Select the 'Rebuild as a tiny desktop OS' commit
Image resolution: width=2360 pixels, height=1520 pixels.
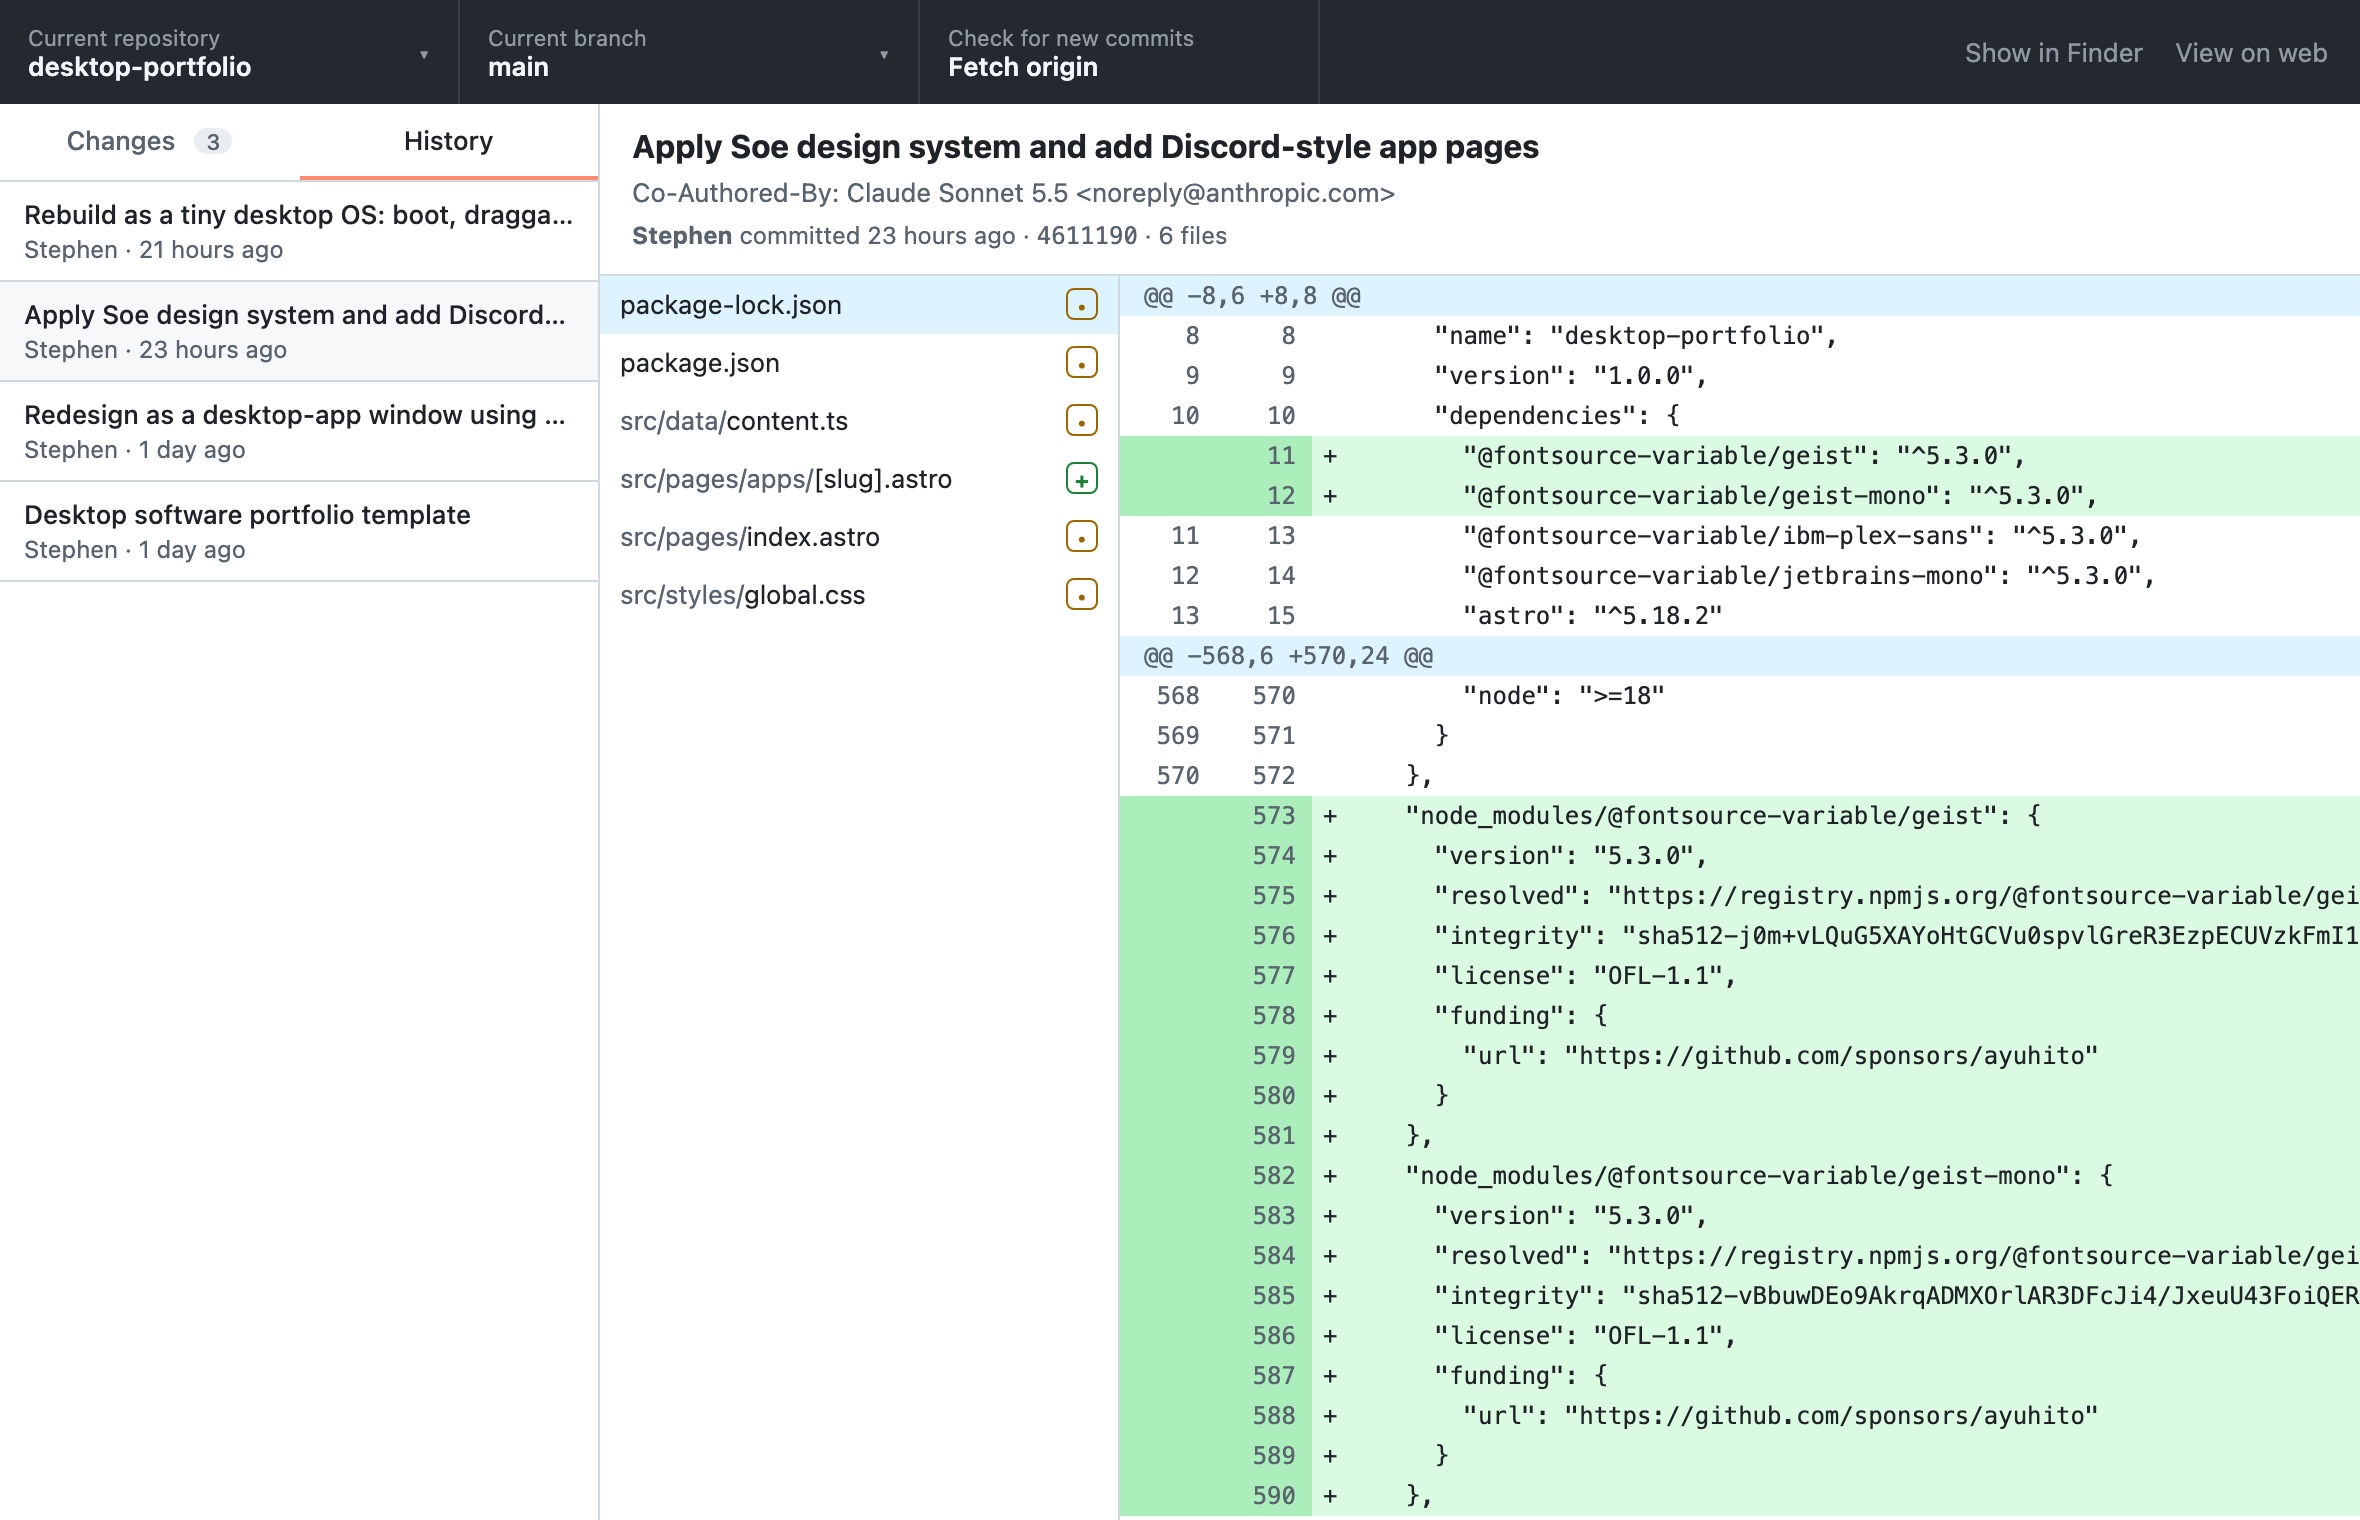pyautogui.click(x=299, y=231)
